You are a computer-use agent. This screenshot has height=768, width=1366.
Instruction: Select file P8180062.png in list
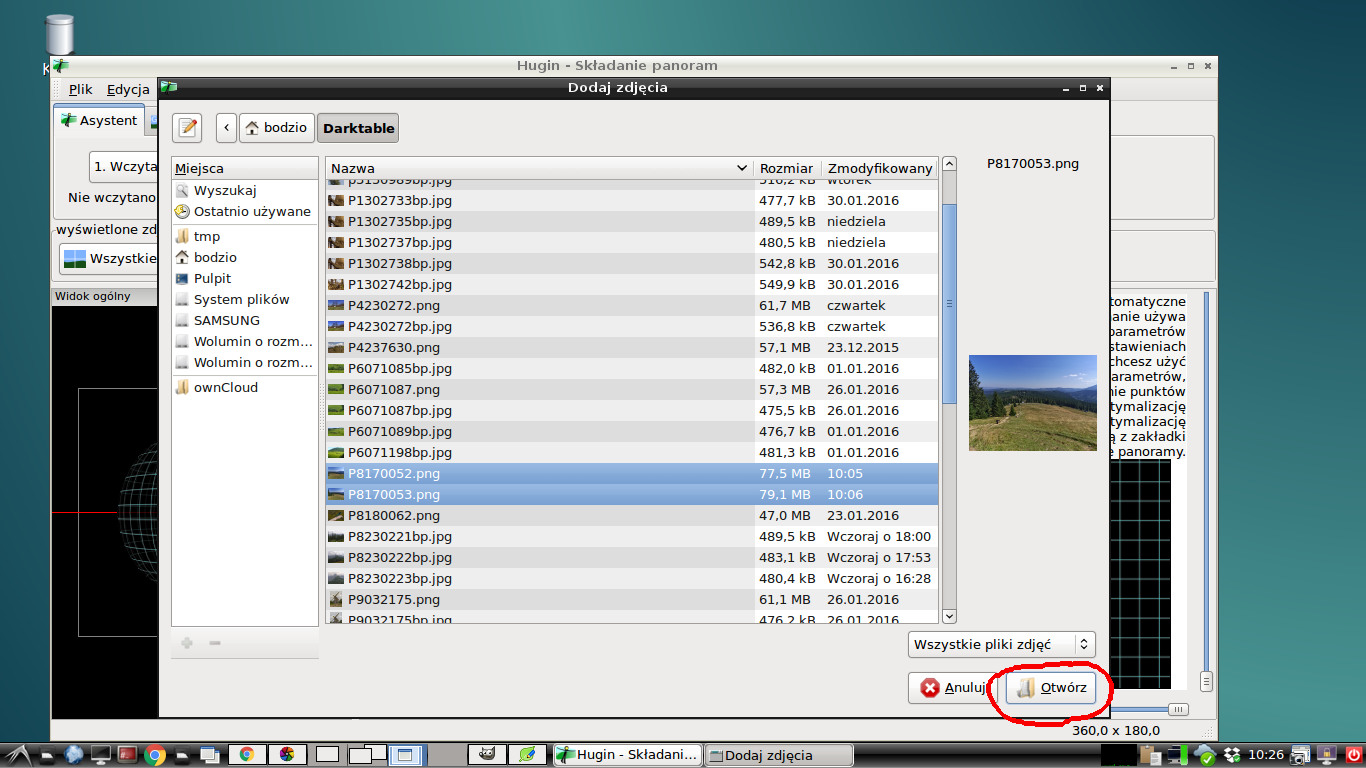pyautogui.click(x=394, y=516)
